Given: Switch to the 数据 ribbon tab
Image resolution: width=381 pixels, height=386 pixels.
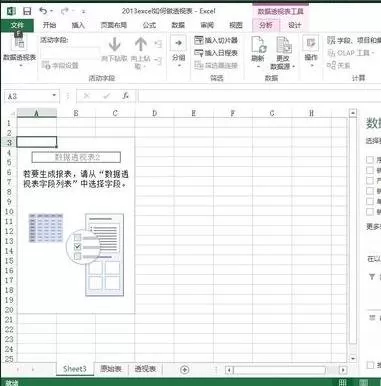Looking at the screenshot, I should click(178, 25).
